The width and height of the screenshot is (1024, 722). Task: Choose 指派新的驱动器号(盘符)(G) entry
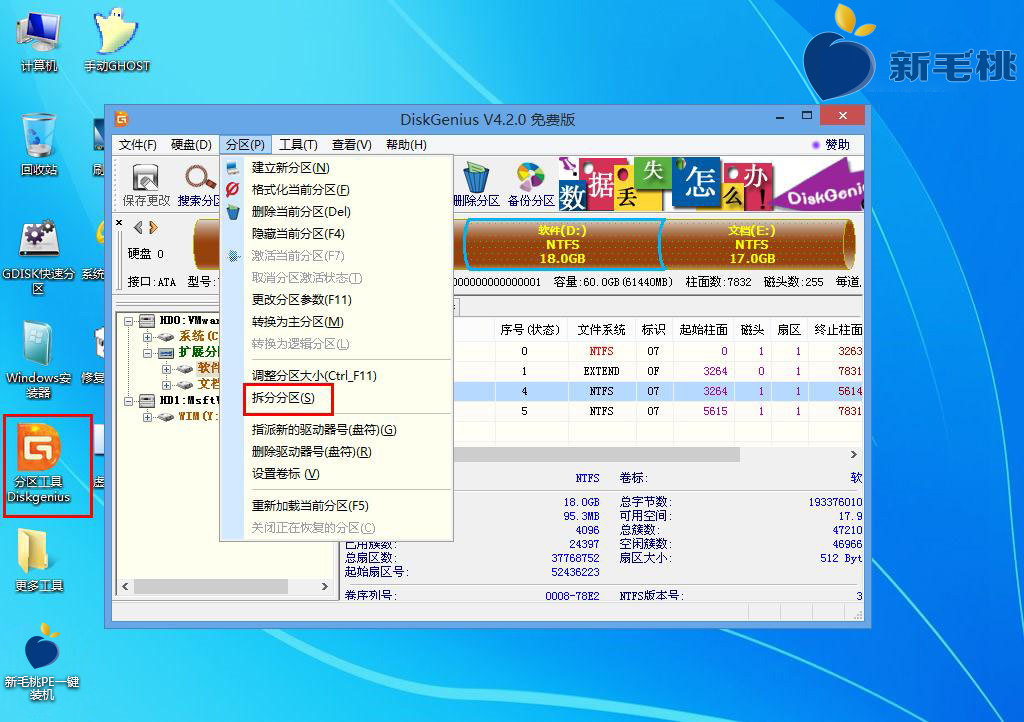point(336,430)
